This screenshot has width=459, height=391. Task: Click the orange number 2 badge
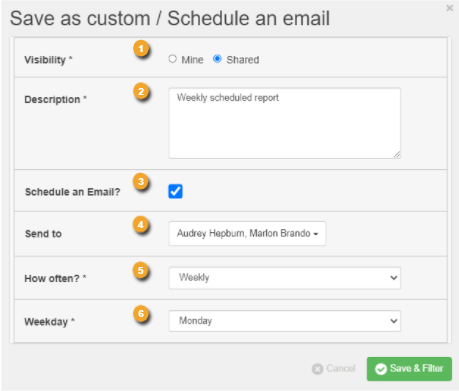(x=141, y=91)
